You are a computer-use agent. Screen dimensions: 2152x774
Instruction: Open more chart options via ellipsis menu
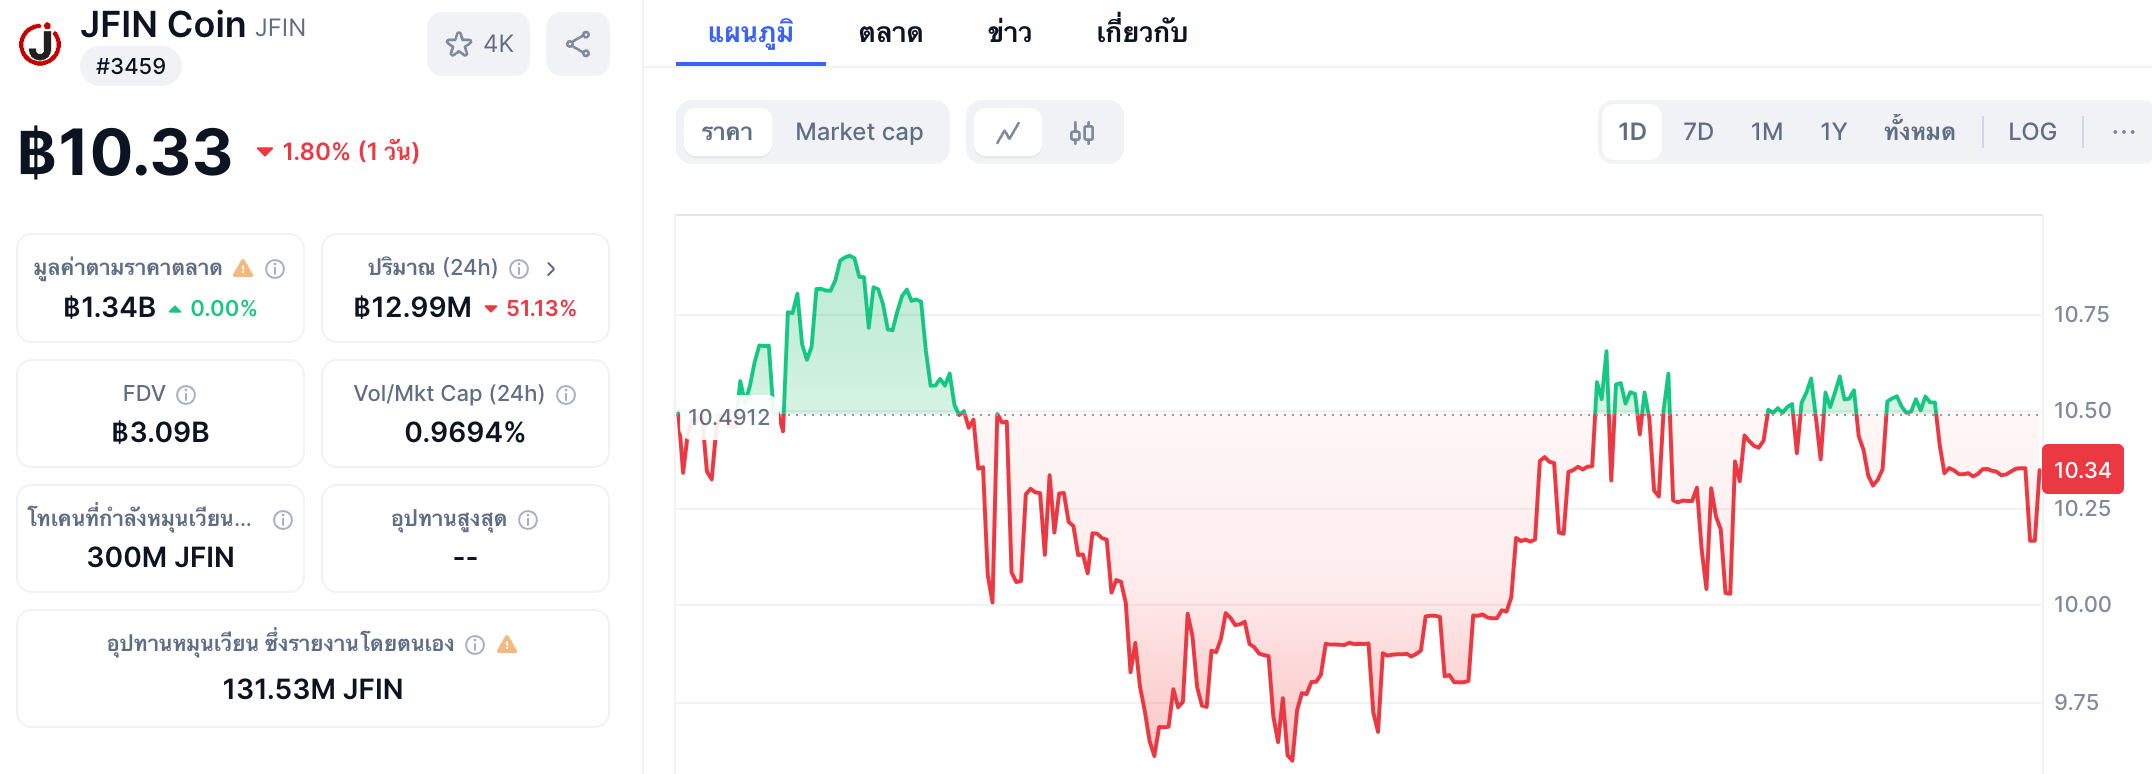tap(2122, 131)
